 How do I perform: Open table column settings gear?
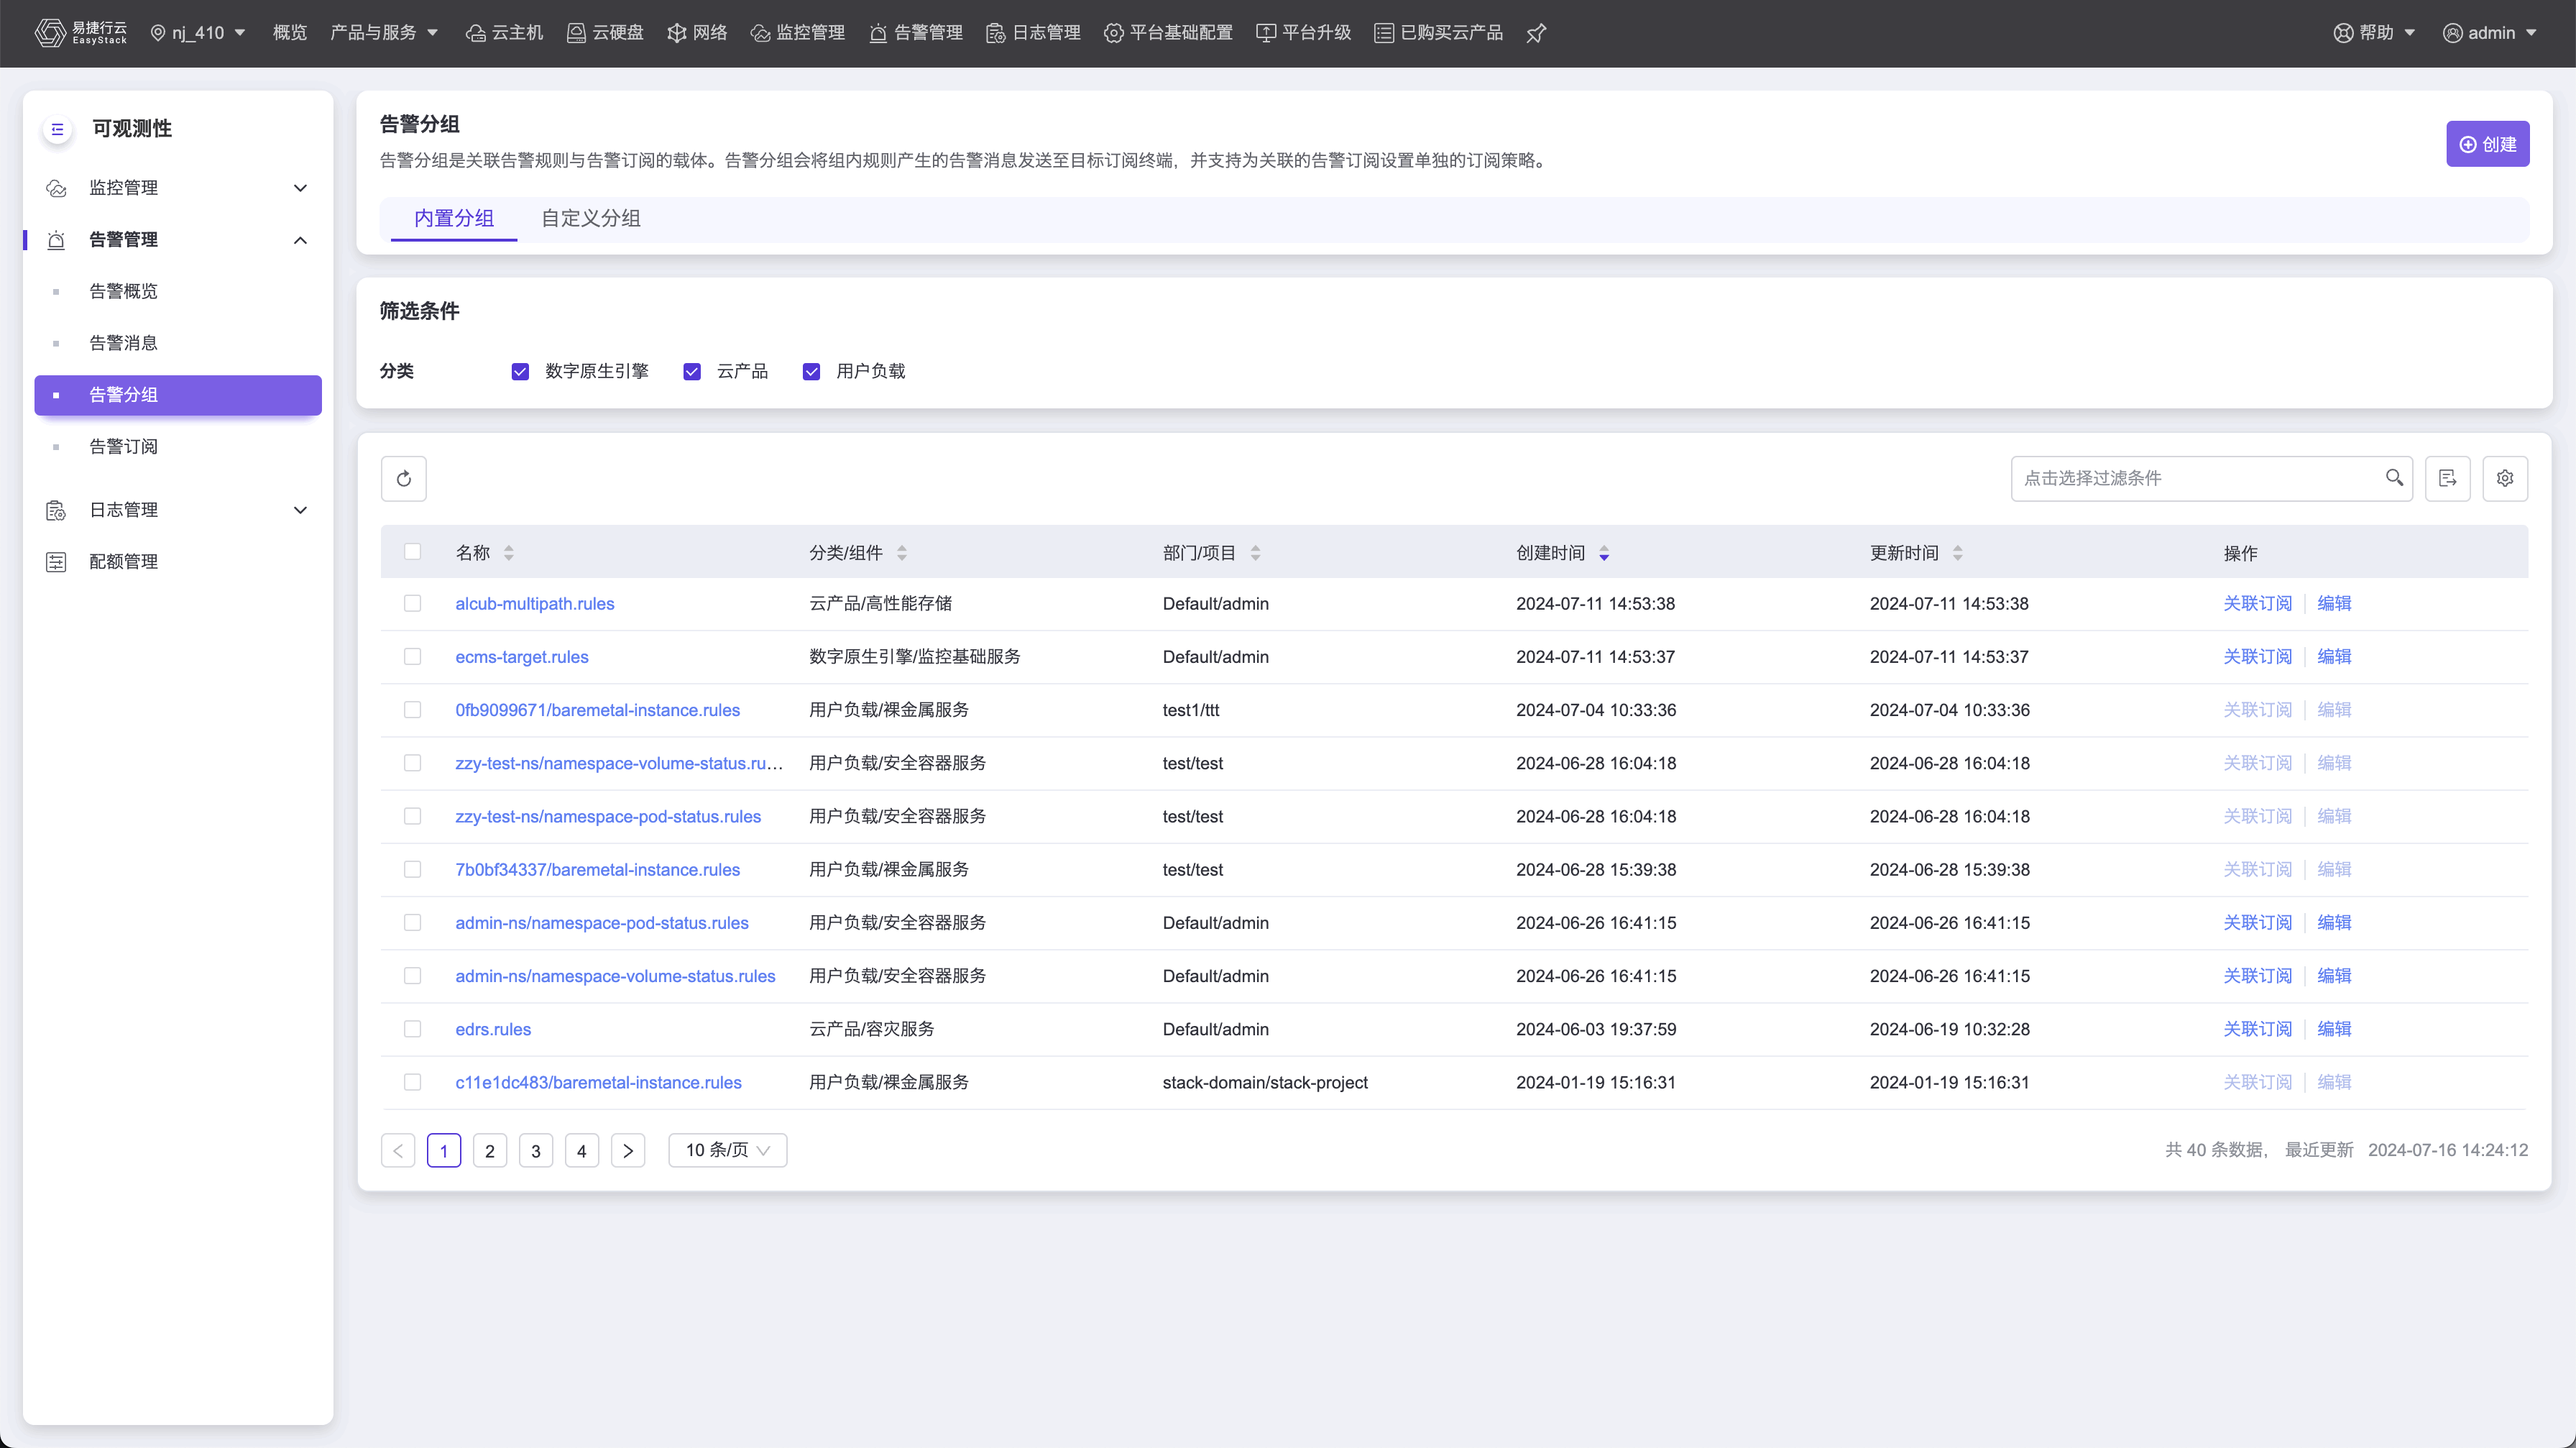[2504, 478]
